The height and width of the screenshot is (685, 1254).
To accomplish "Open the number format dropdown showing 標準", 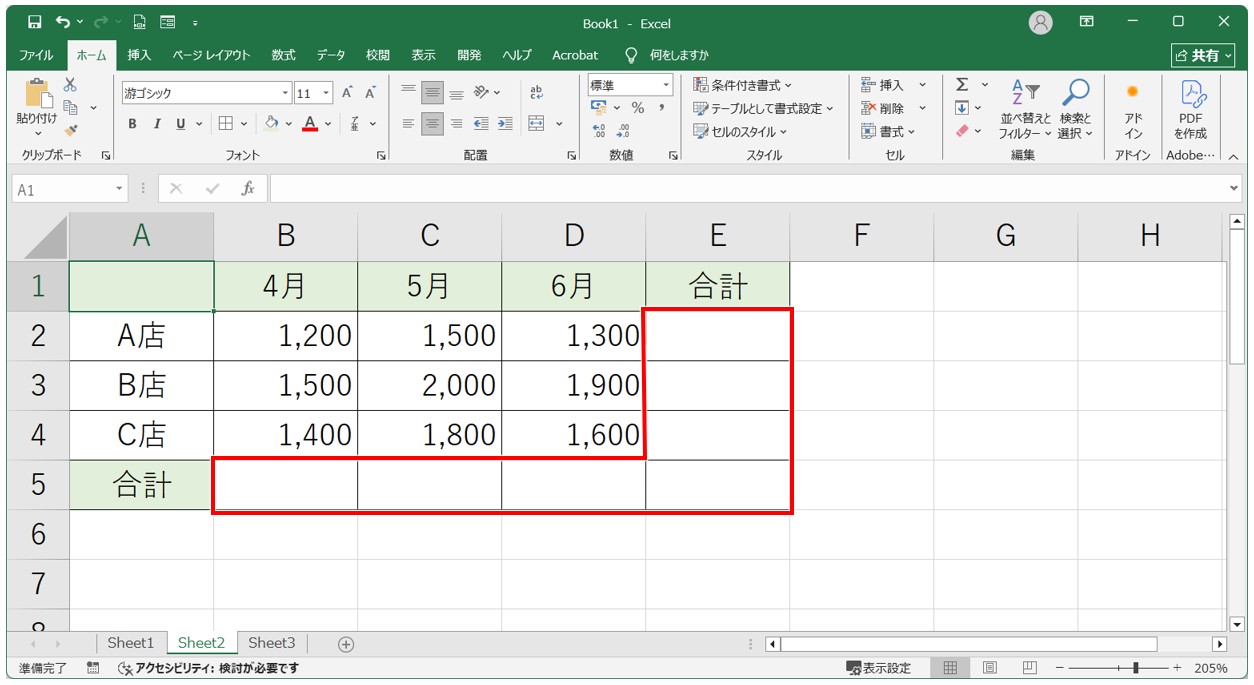I will click(x=665, y=85).
